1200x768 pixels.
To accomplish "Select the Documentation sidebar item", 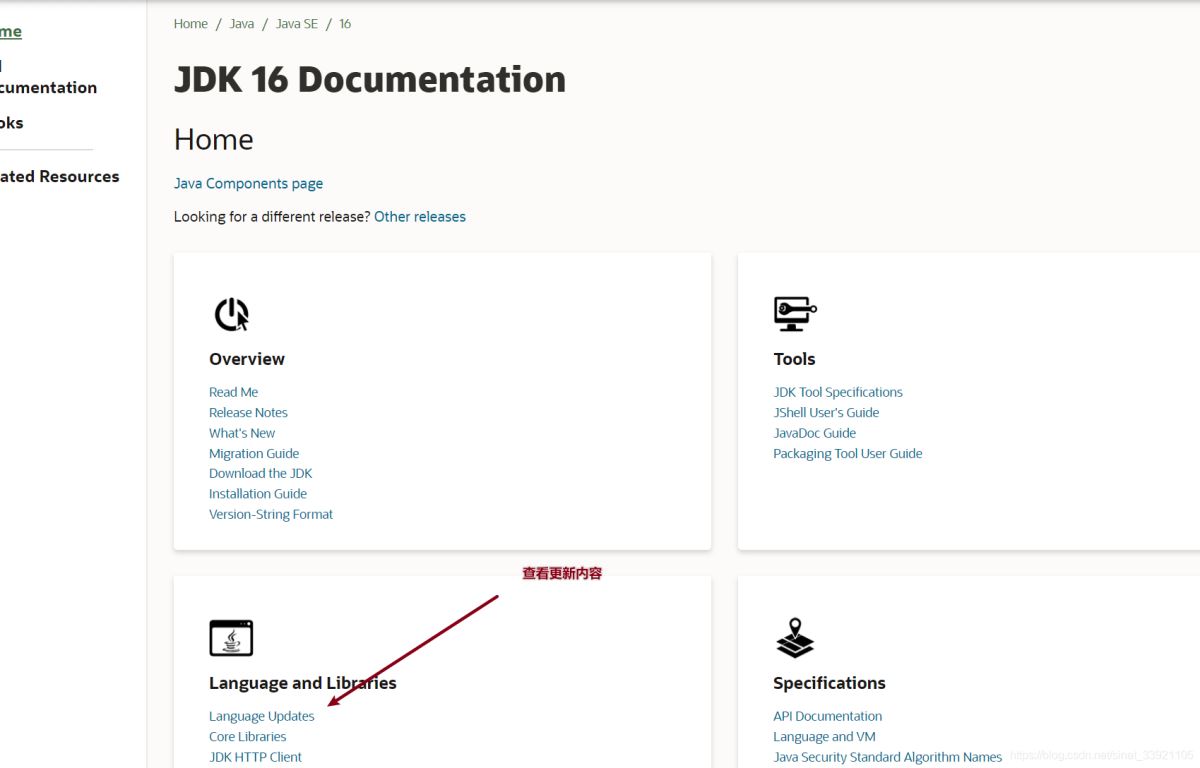I will [x=48, y=77].
